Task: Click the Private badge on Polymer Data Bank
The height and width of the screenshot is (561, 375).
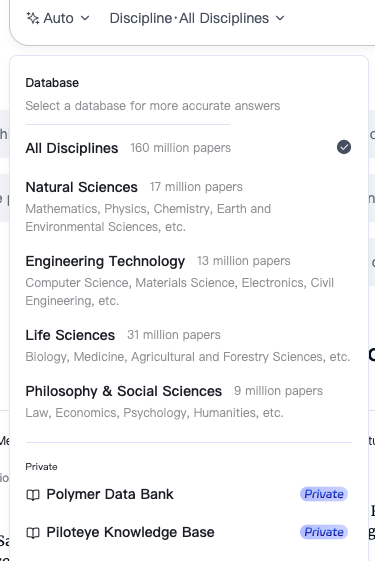Action: pos(323,494)
